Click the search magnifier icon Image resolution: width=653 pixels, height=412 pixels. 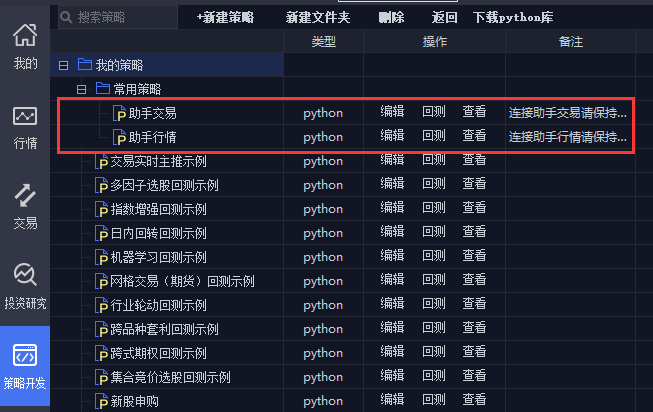click(66, 17)
